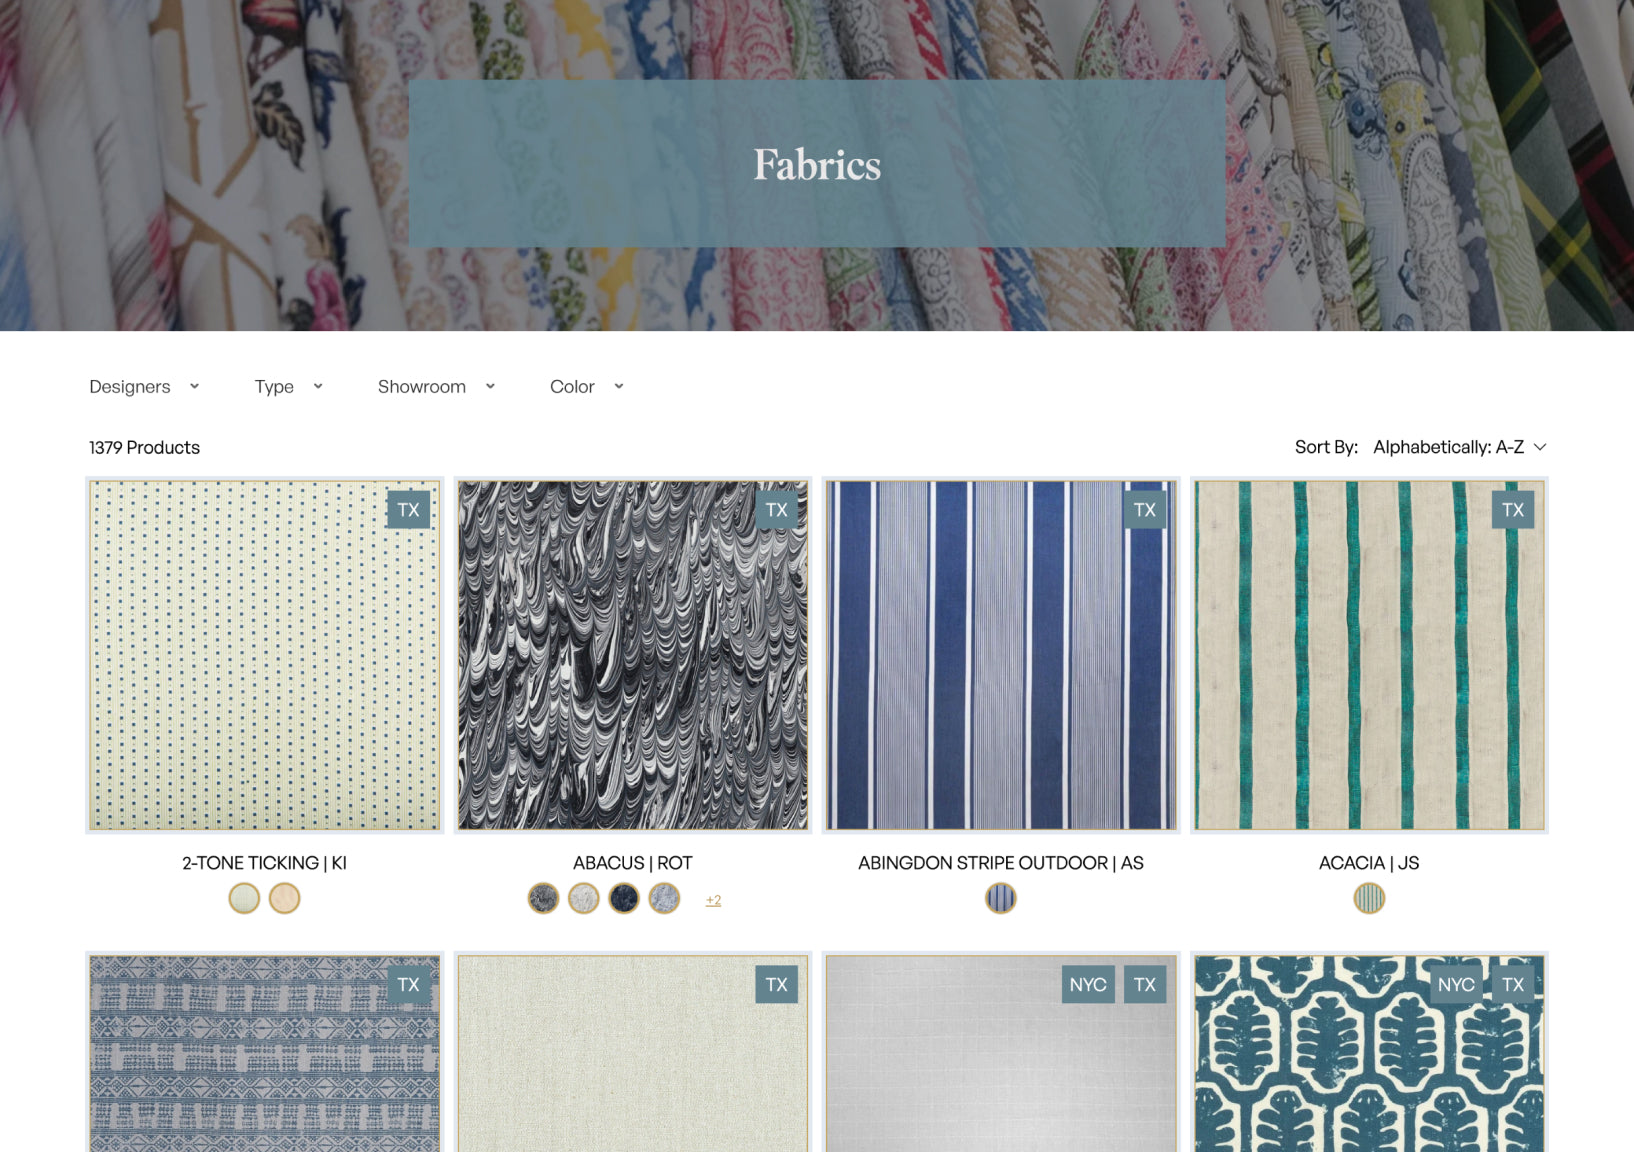Open the 2-TONE TICKING | KI product title
The height and width of the screenshot is (1152, 1634).
(x=264, y=863)
